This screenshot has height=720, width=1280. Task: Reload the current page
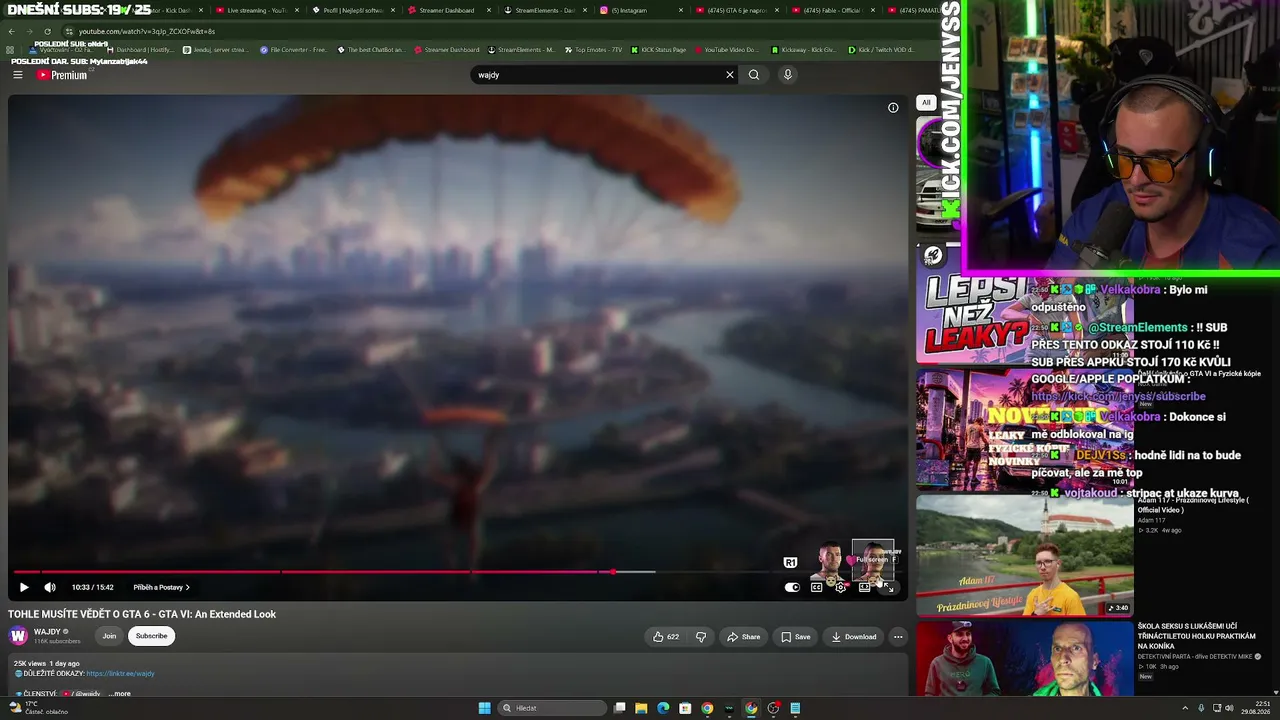point(47,32)
